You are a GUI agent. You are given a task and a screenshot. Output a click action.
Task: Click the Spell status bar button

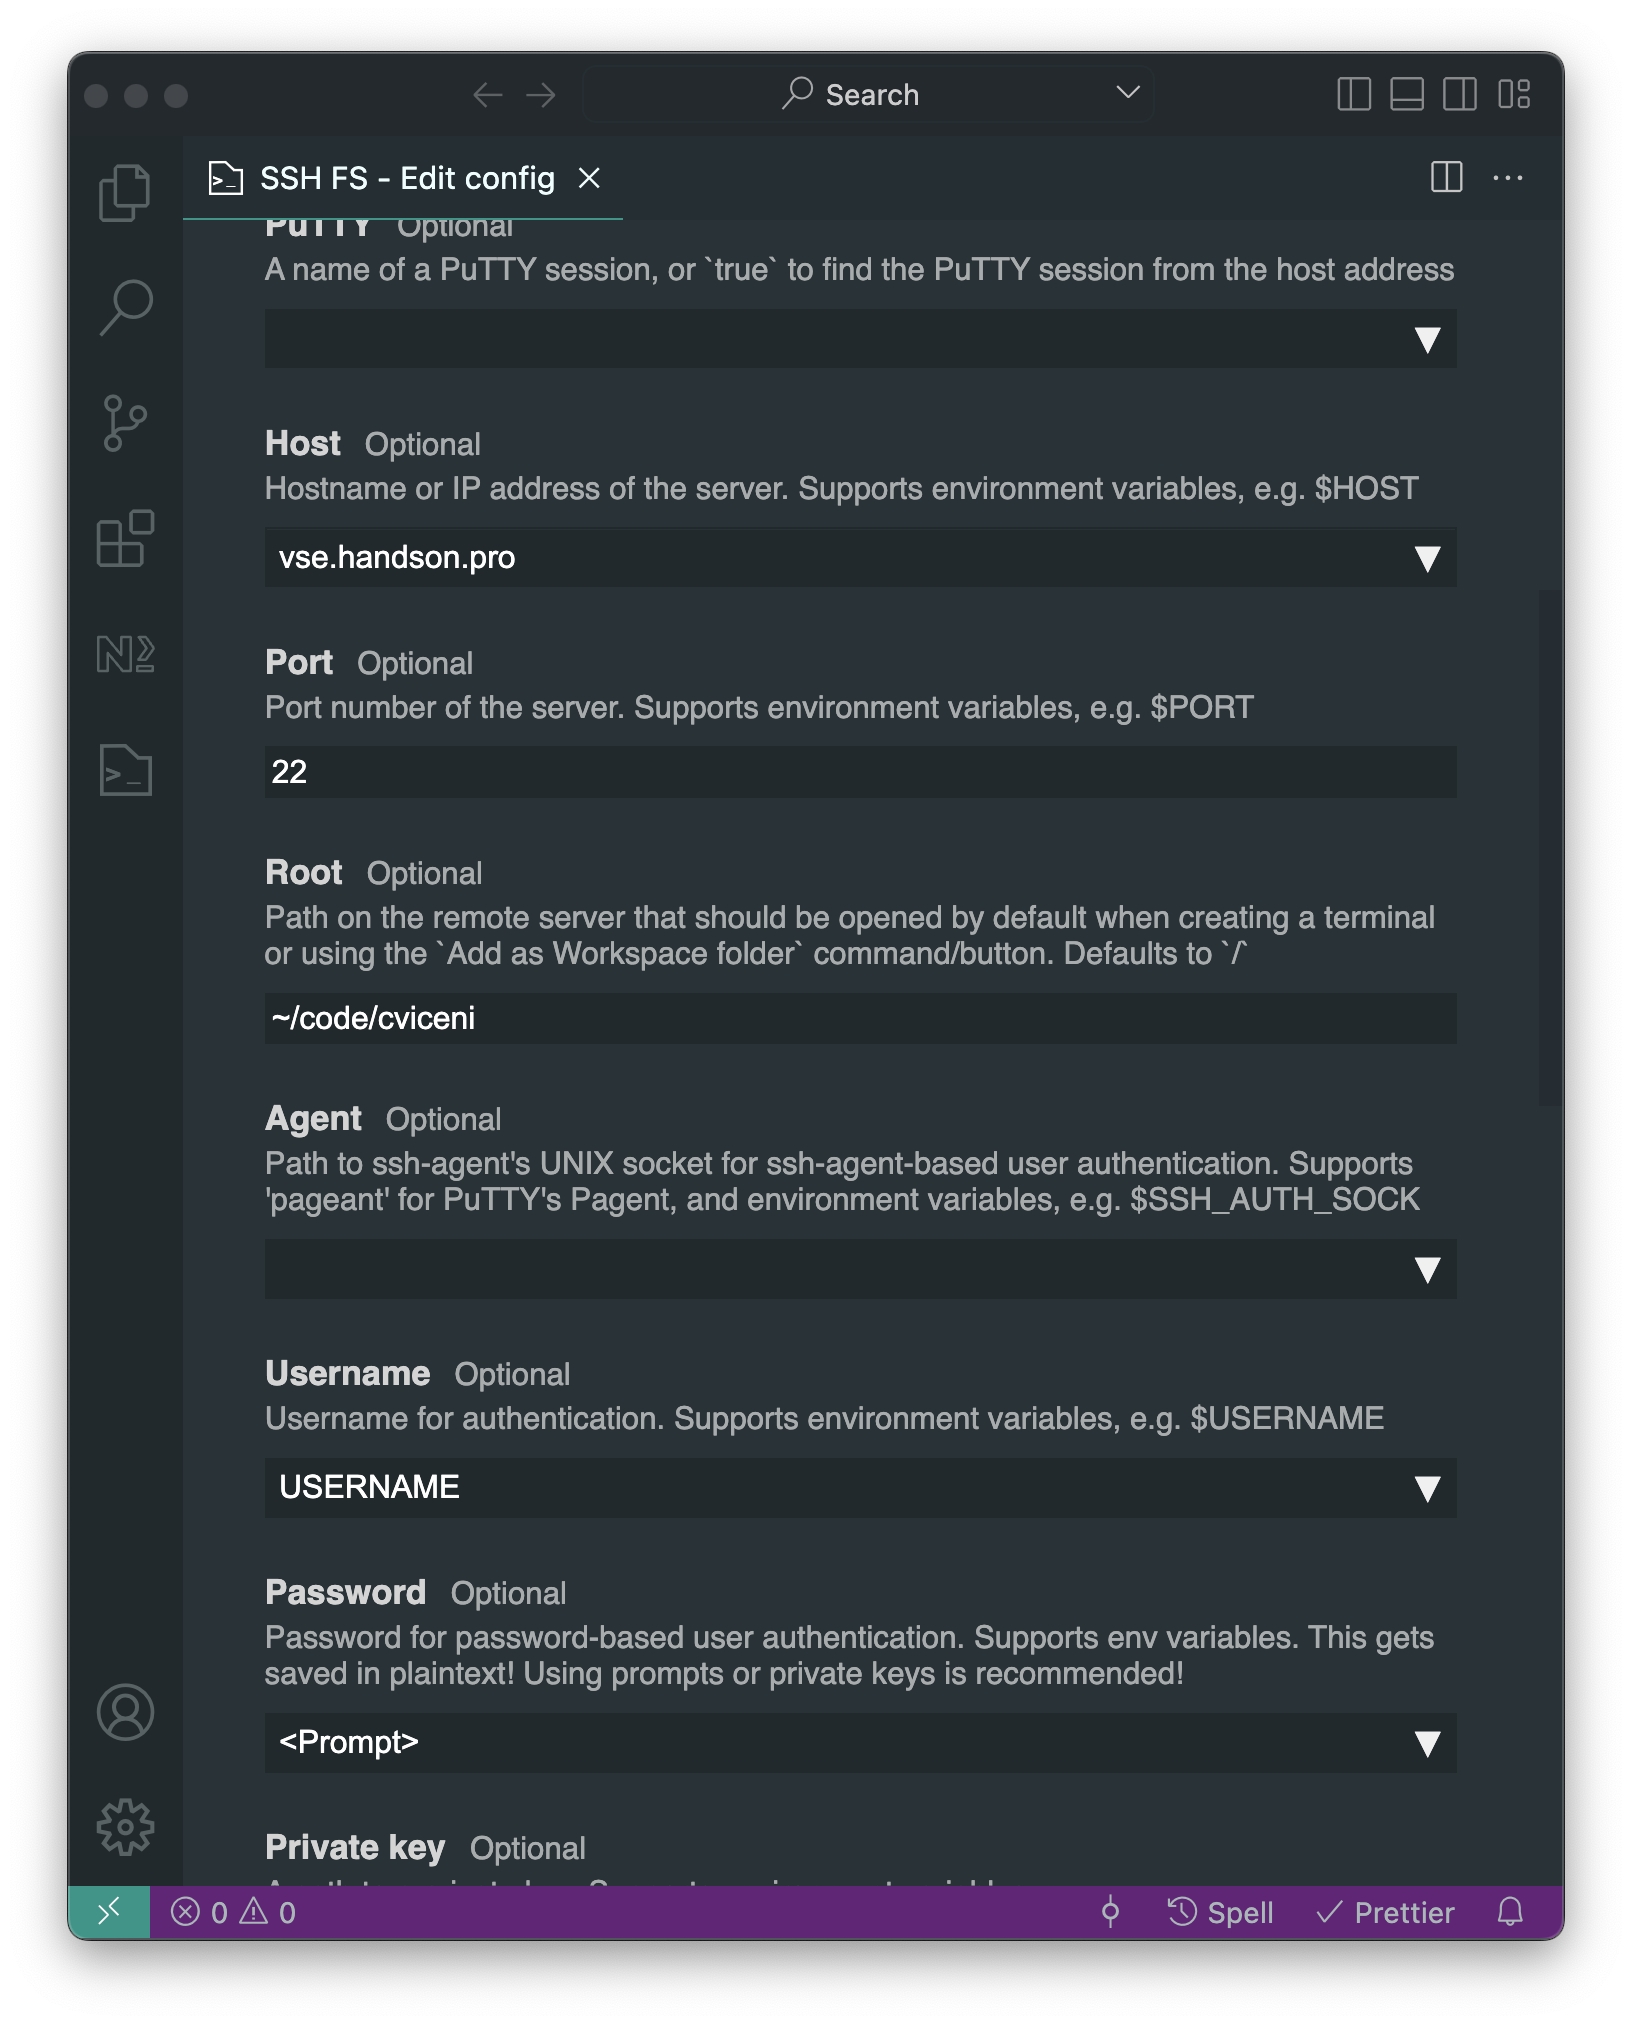[x=1221, y=1912]
